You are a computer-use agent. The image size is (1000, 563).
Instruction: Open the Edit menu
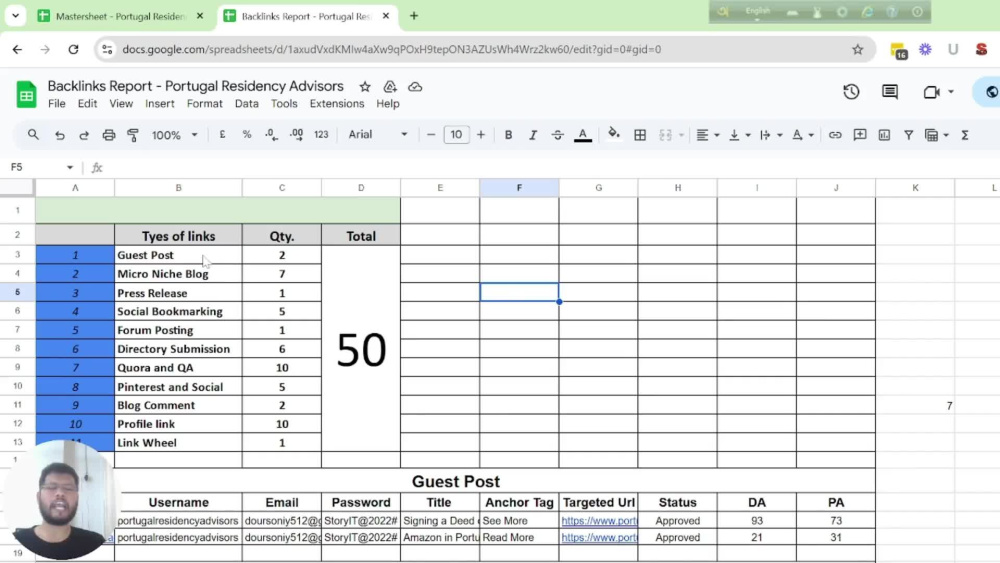point(87,103)
